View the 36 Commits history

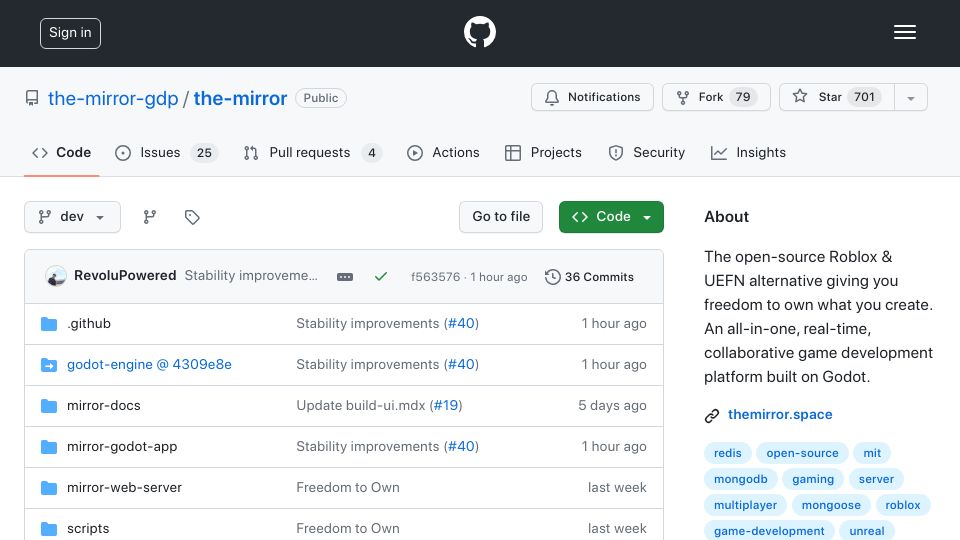point(589,277)
